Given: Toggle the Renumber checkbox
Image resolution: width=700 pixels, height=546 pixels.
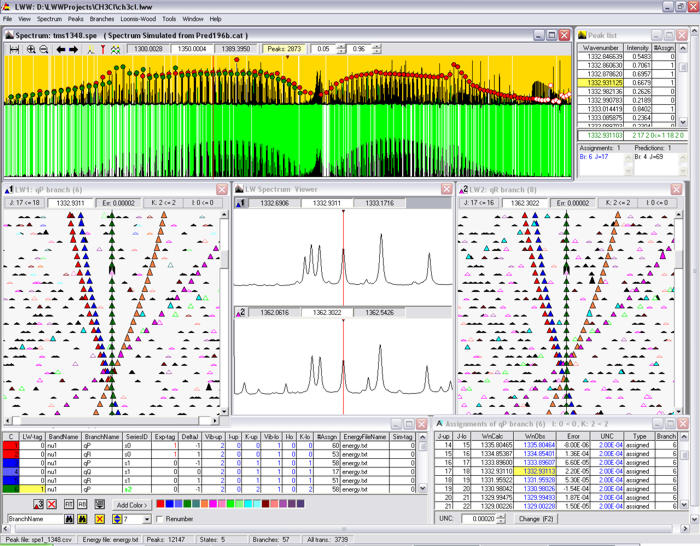Looking at the screenshot, I should [x=159, y=519].
